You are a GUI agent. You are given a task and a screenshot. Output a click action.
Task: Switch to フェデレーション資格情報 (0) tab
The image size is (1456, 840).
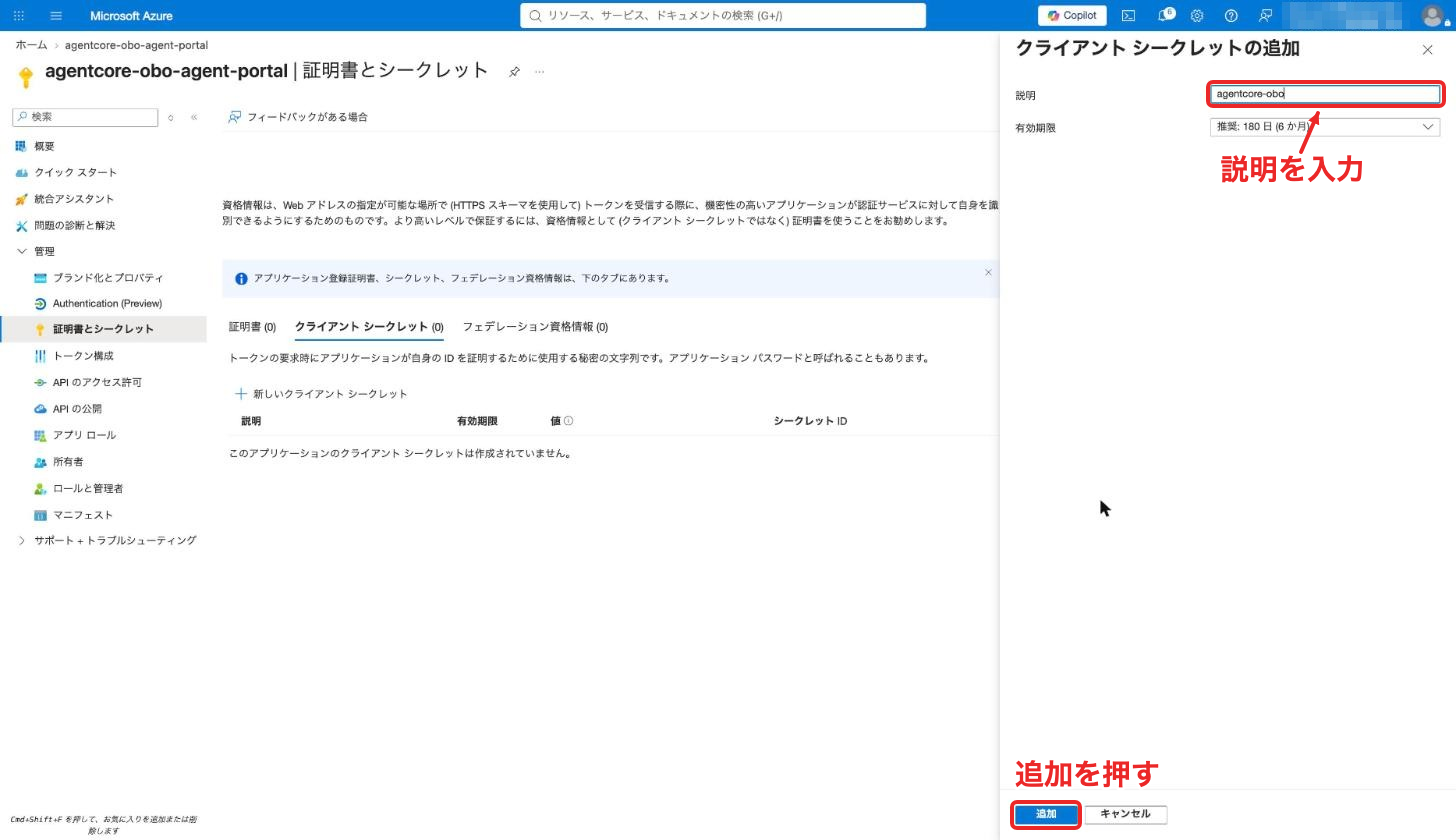[535, 327]
